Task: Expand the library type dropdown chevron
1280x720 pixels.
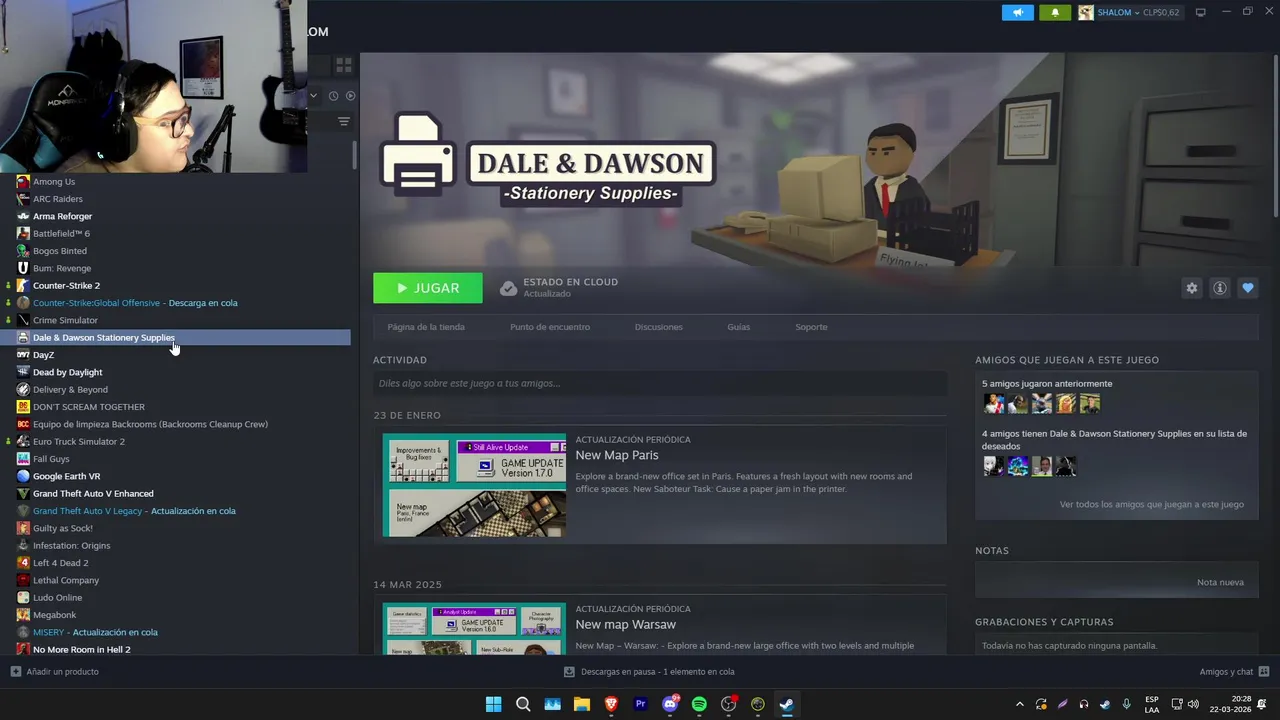Action: [x=314, y=96]
